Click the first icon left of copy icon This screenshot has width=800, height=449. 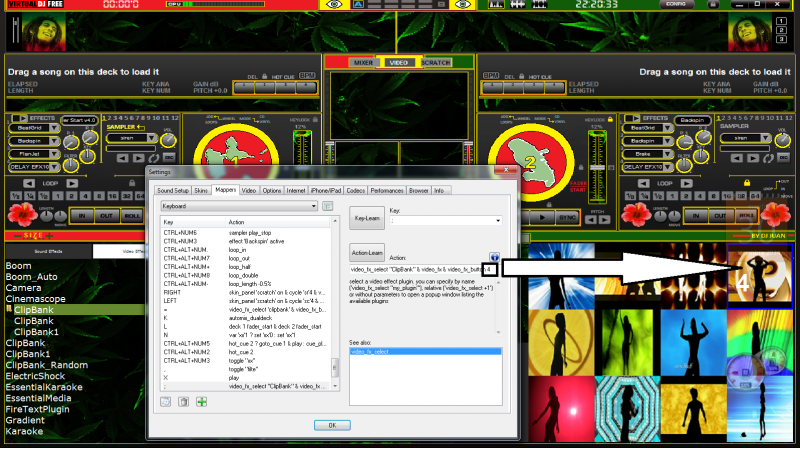coord(166,402)
